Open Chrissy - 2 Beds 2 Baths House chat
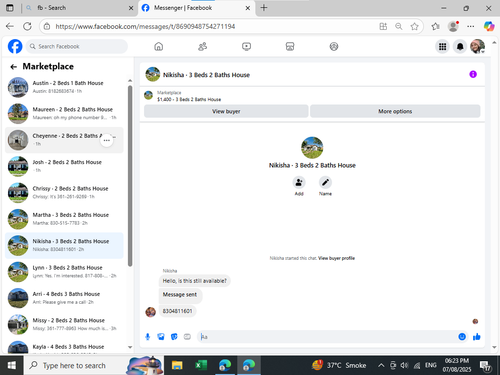 tap(64, 192)
